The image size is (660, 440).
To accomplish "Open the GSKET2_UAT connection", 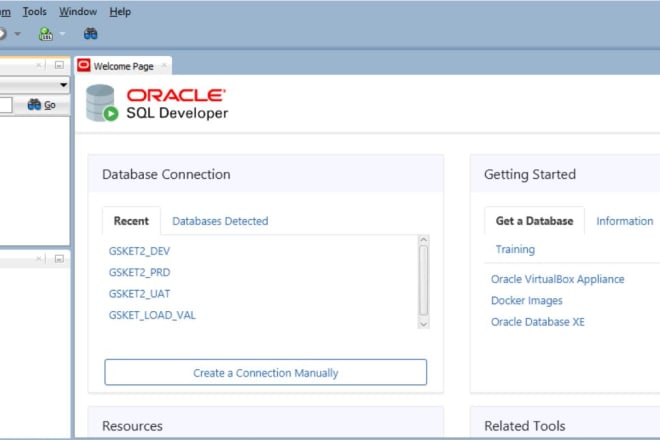I will click(139, 294).
